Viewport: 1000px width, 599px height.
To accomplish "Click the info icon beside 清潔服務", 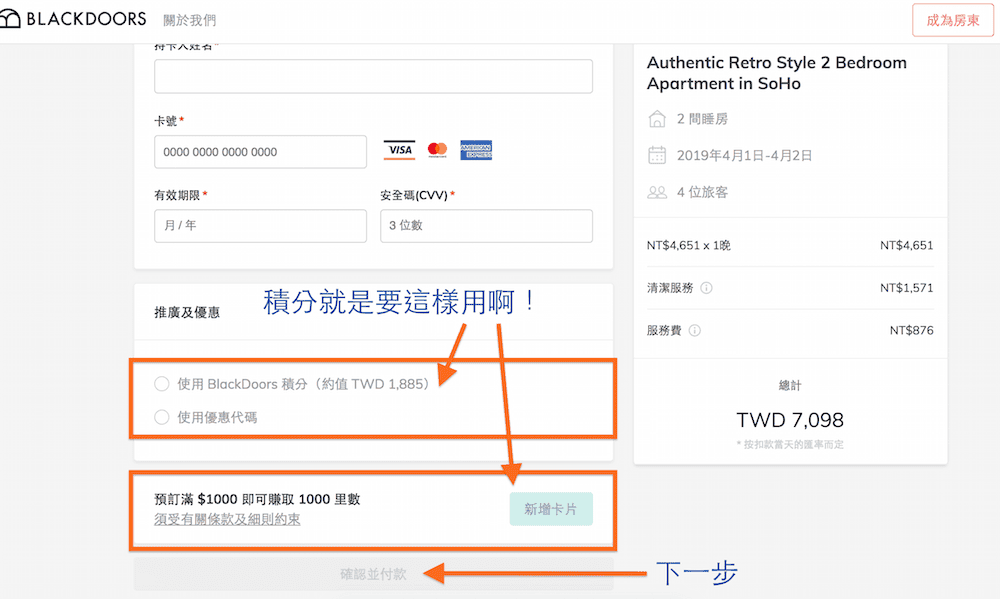I will pos(706,288).
